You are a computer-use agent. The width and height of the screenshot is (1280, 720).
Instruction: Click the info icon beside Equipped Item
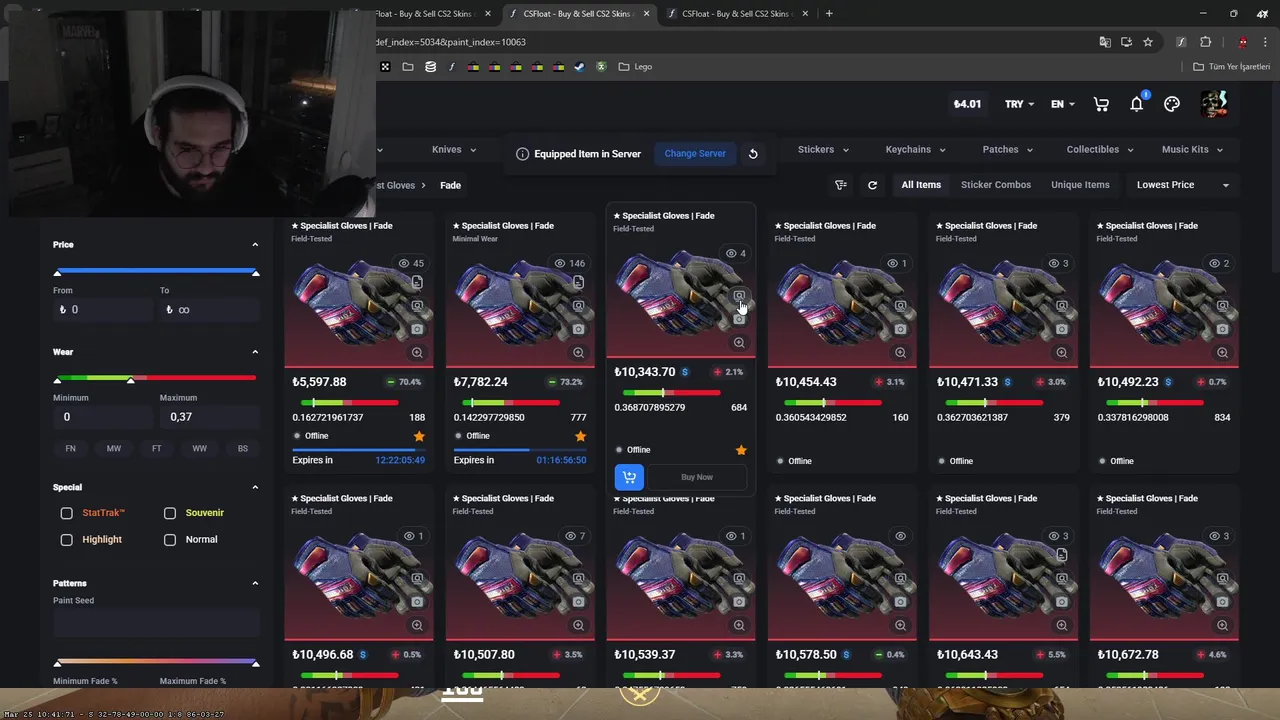click(522, 154)
